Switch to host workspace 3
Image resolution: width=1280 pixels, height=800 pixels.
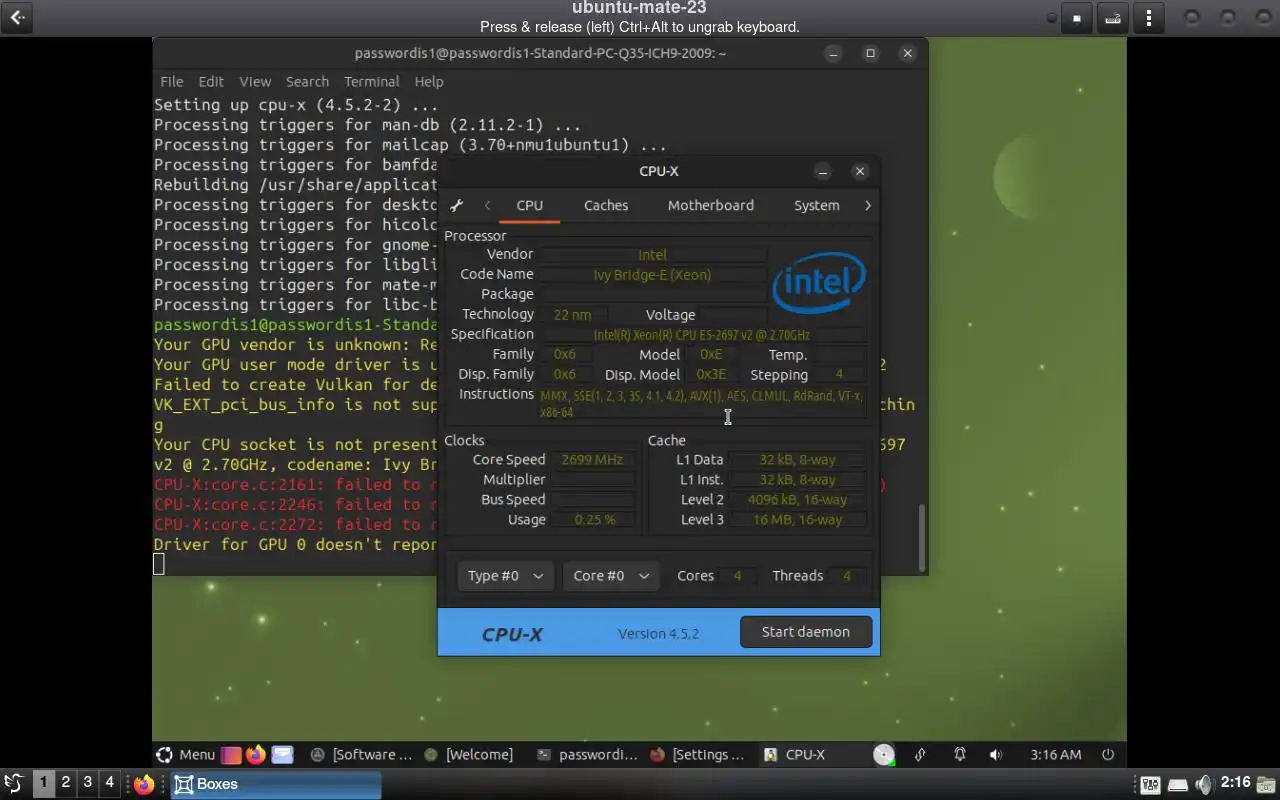88,783
